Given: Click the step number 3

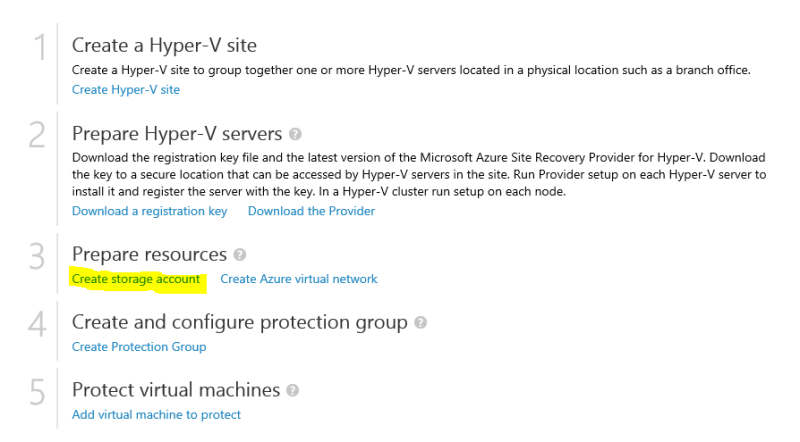Looking at the screenshot, I should pos(37,258).
